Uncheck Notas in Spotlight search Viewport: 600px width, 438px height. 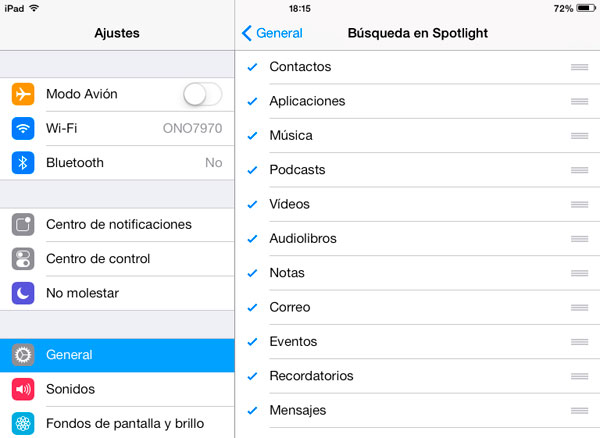[x=252, y=273]
